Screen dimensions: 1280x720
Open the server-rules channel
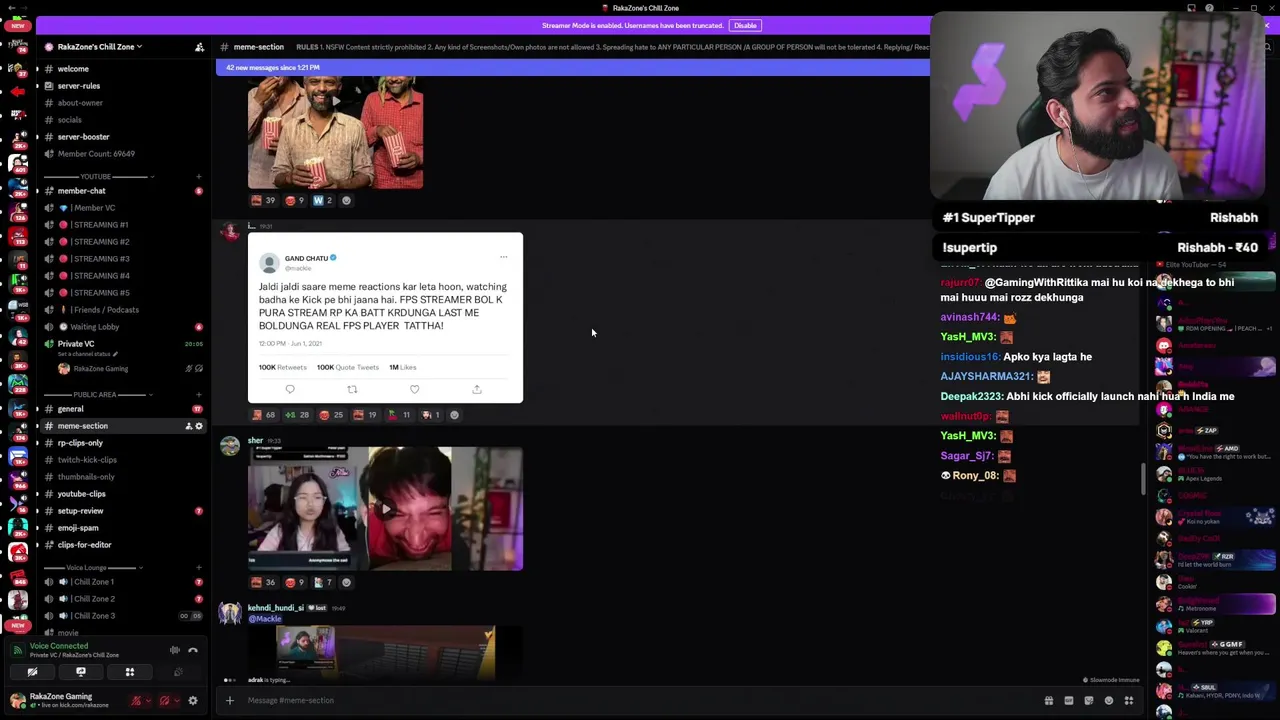79,86
